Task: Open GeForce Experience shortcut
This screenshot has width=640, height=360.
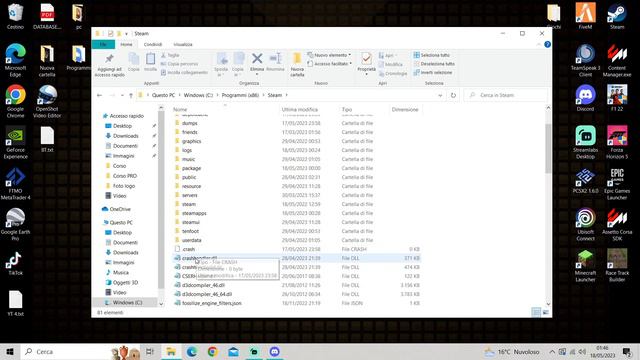Action: (x=16, y=142)
